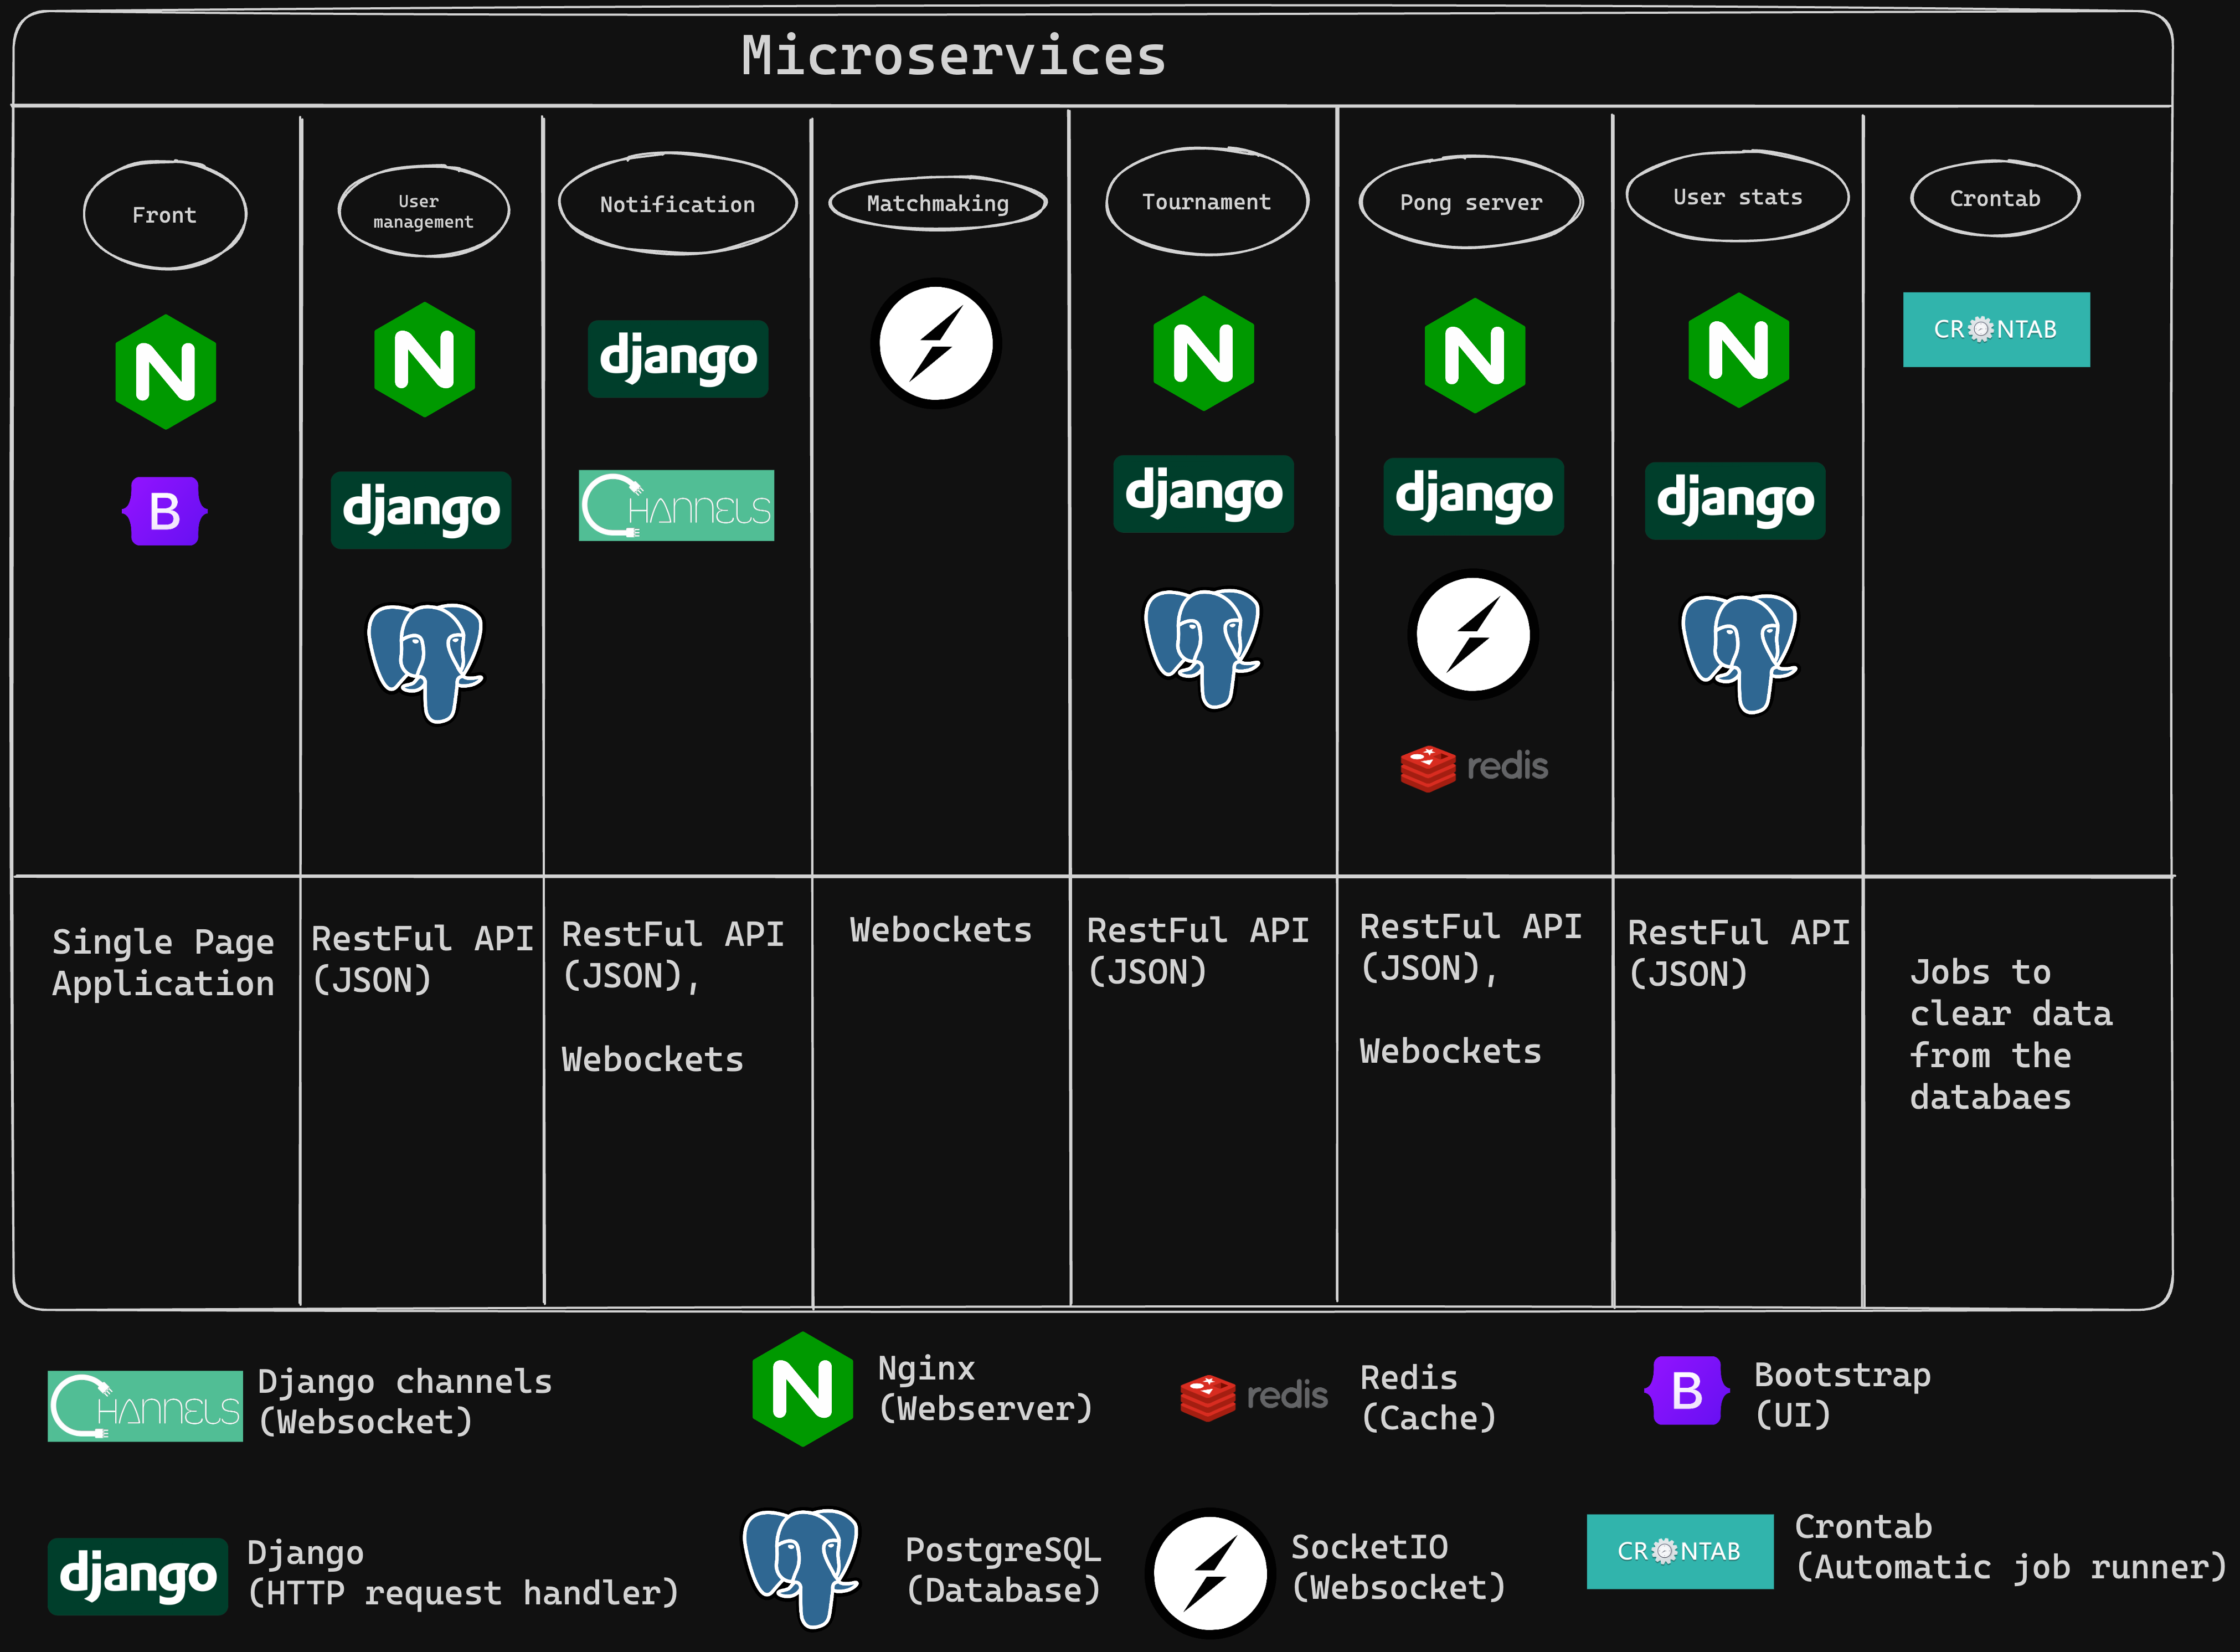2240x1652 pixels.
Task: Click the legend SocketIO icon
Action: click(1209, 1572)
